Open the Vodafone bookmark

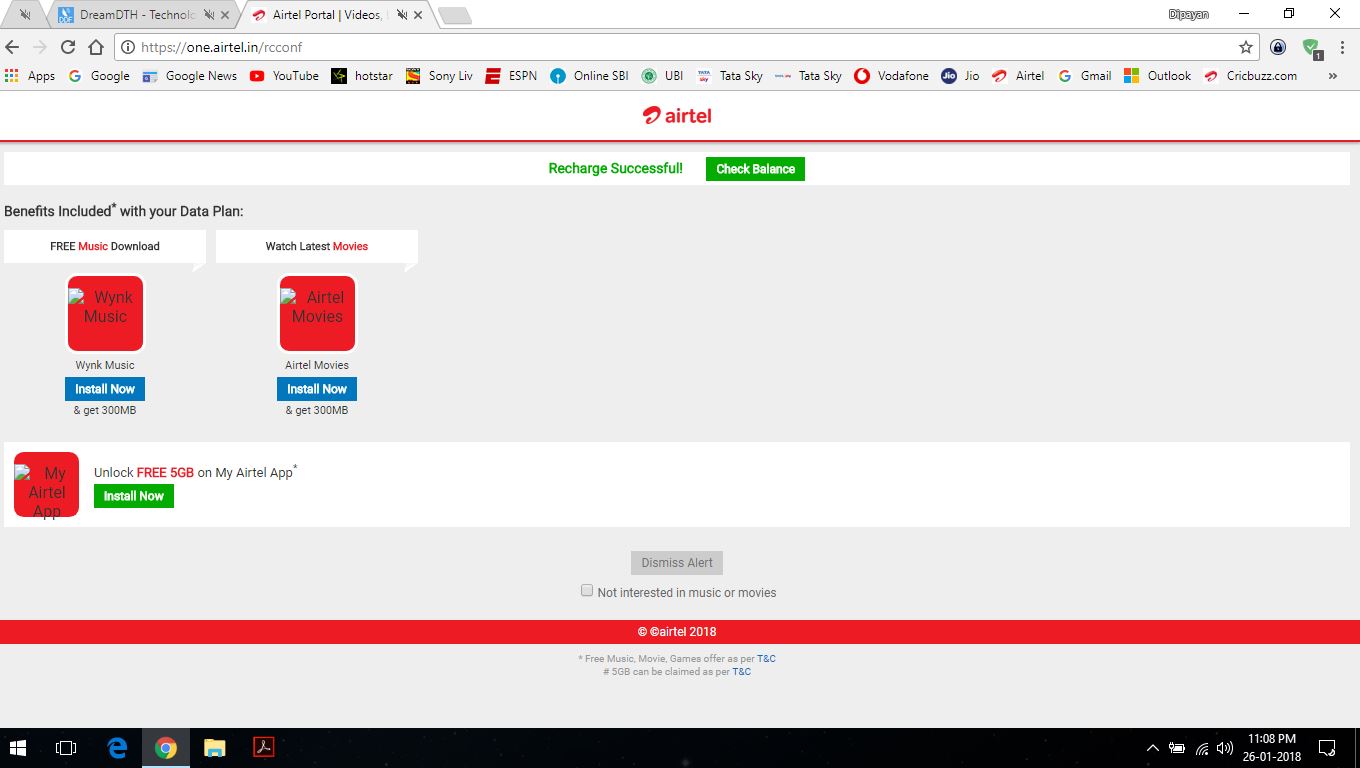tap(892, 76)
